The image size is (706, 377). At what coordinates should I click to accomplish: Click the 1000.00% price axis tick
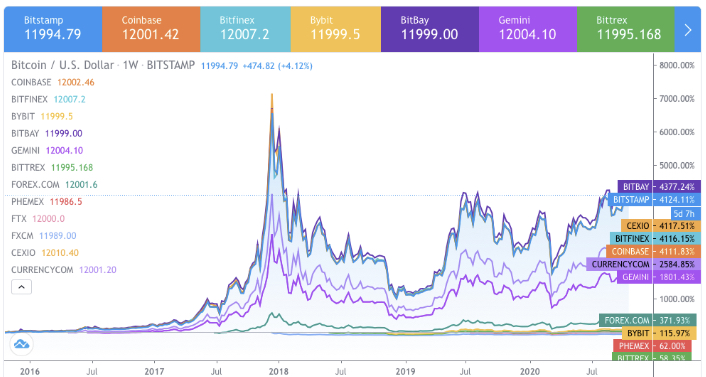pyautogui.click(x=677, y=299)
